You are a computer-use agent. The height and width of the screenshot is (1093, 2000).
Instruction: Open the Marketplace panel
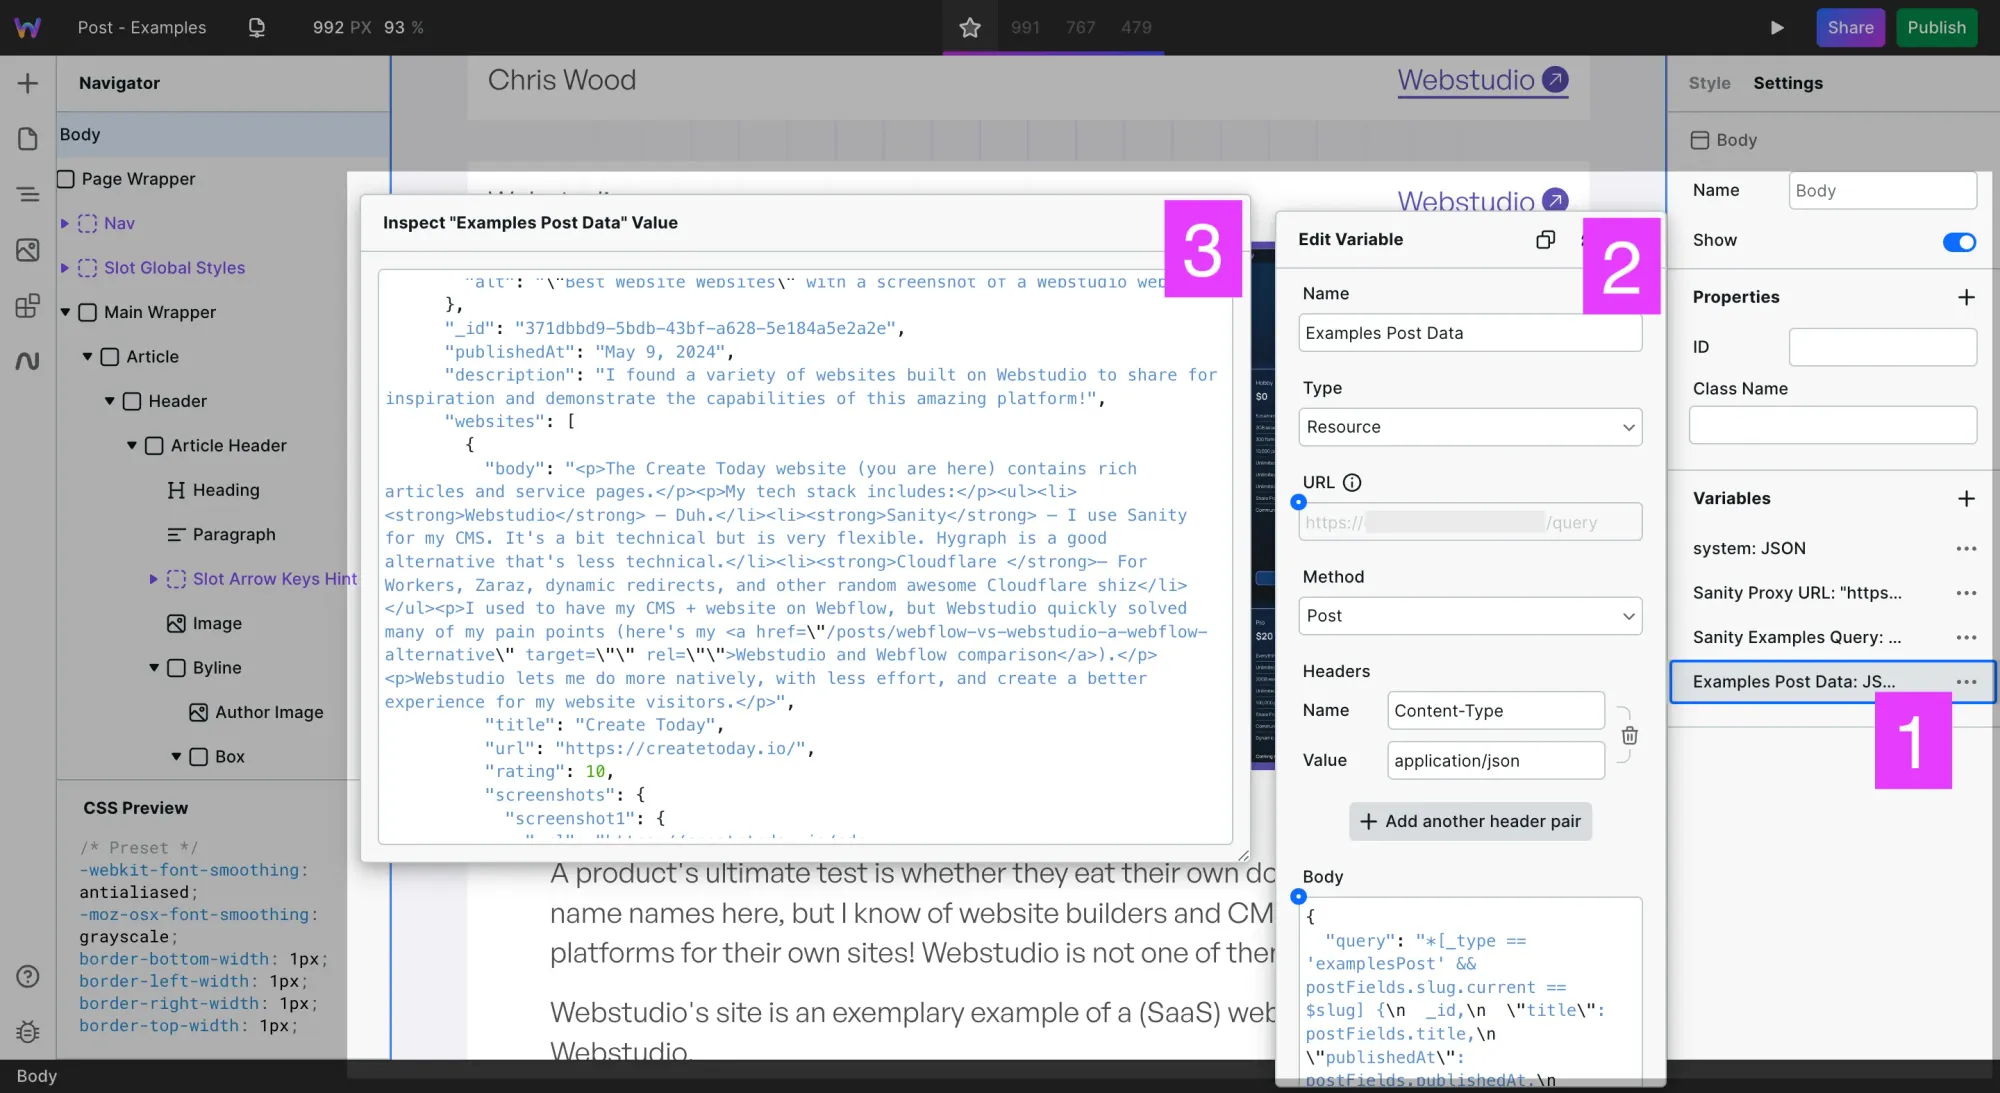27,306
